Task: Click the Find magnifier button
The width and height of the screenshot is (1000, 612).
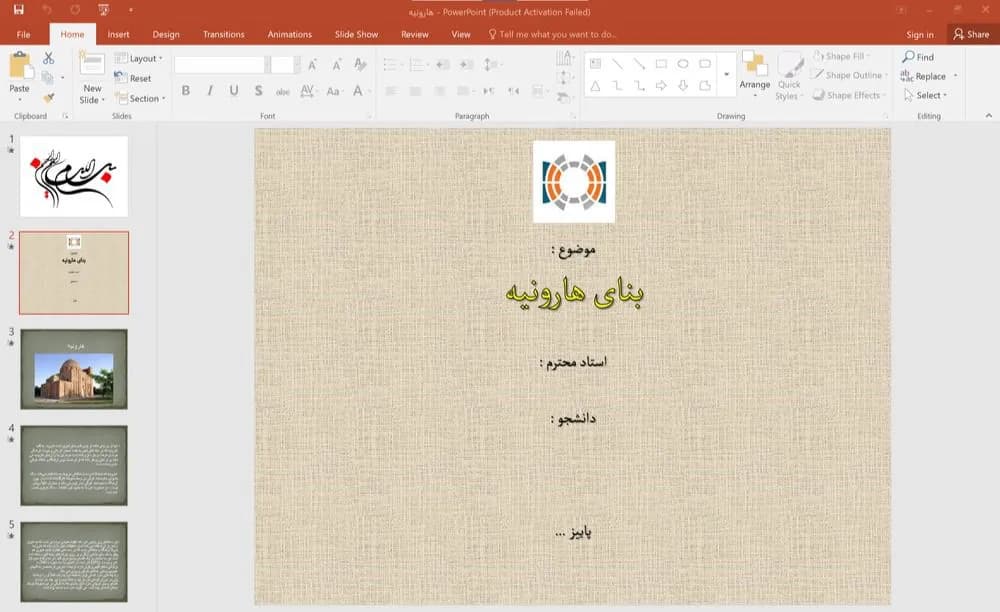Action: click(x=918, y=57)
